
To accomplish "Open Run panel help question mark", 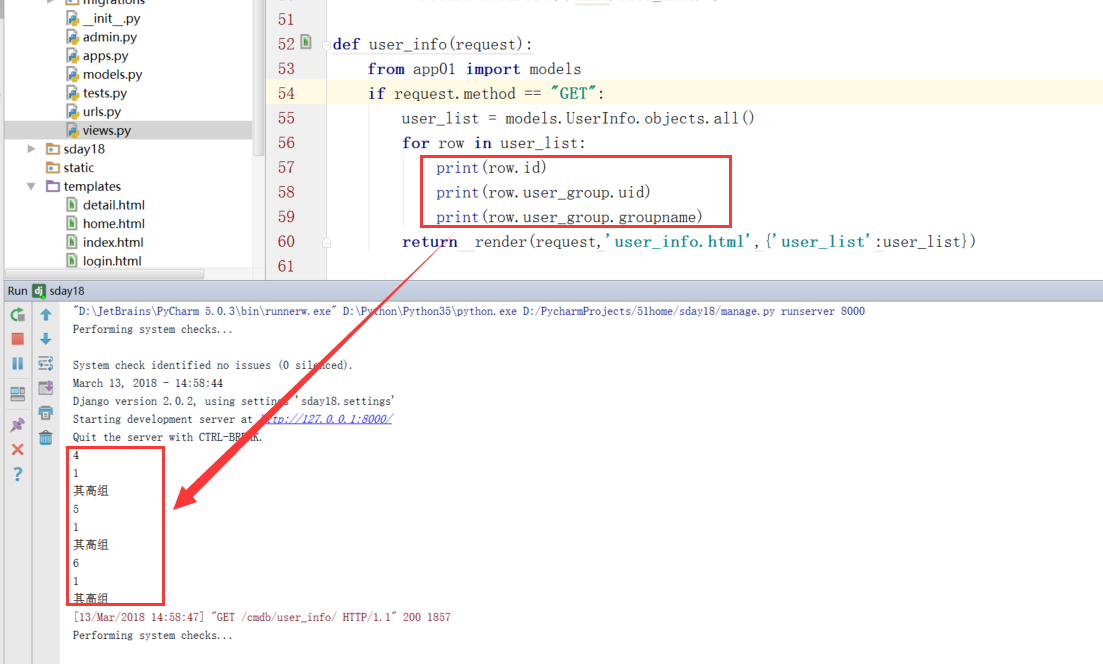I will point(18,474).
